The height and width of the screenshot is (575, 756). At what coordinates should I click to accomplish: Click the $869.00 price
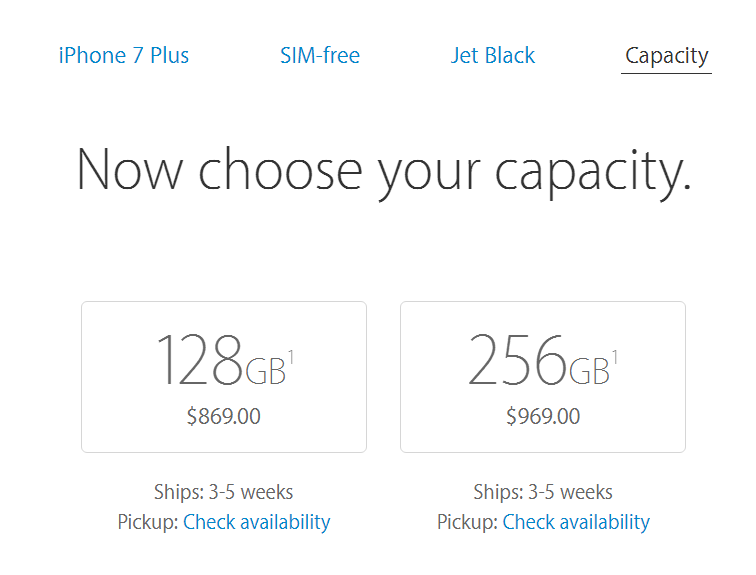223,417
